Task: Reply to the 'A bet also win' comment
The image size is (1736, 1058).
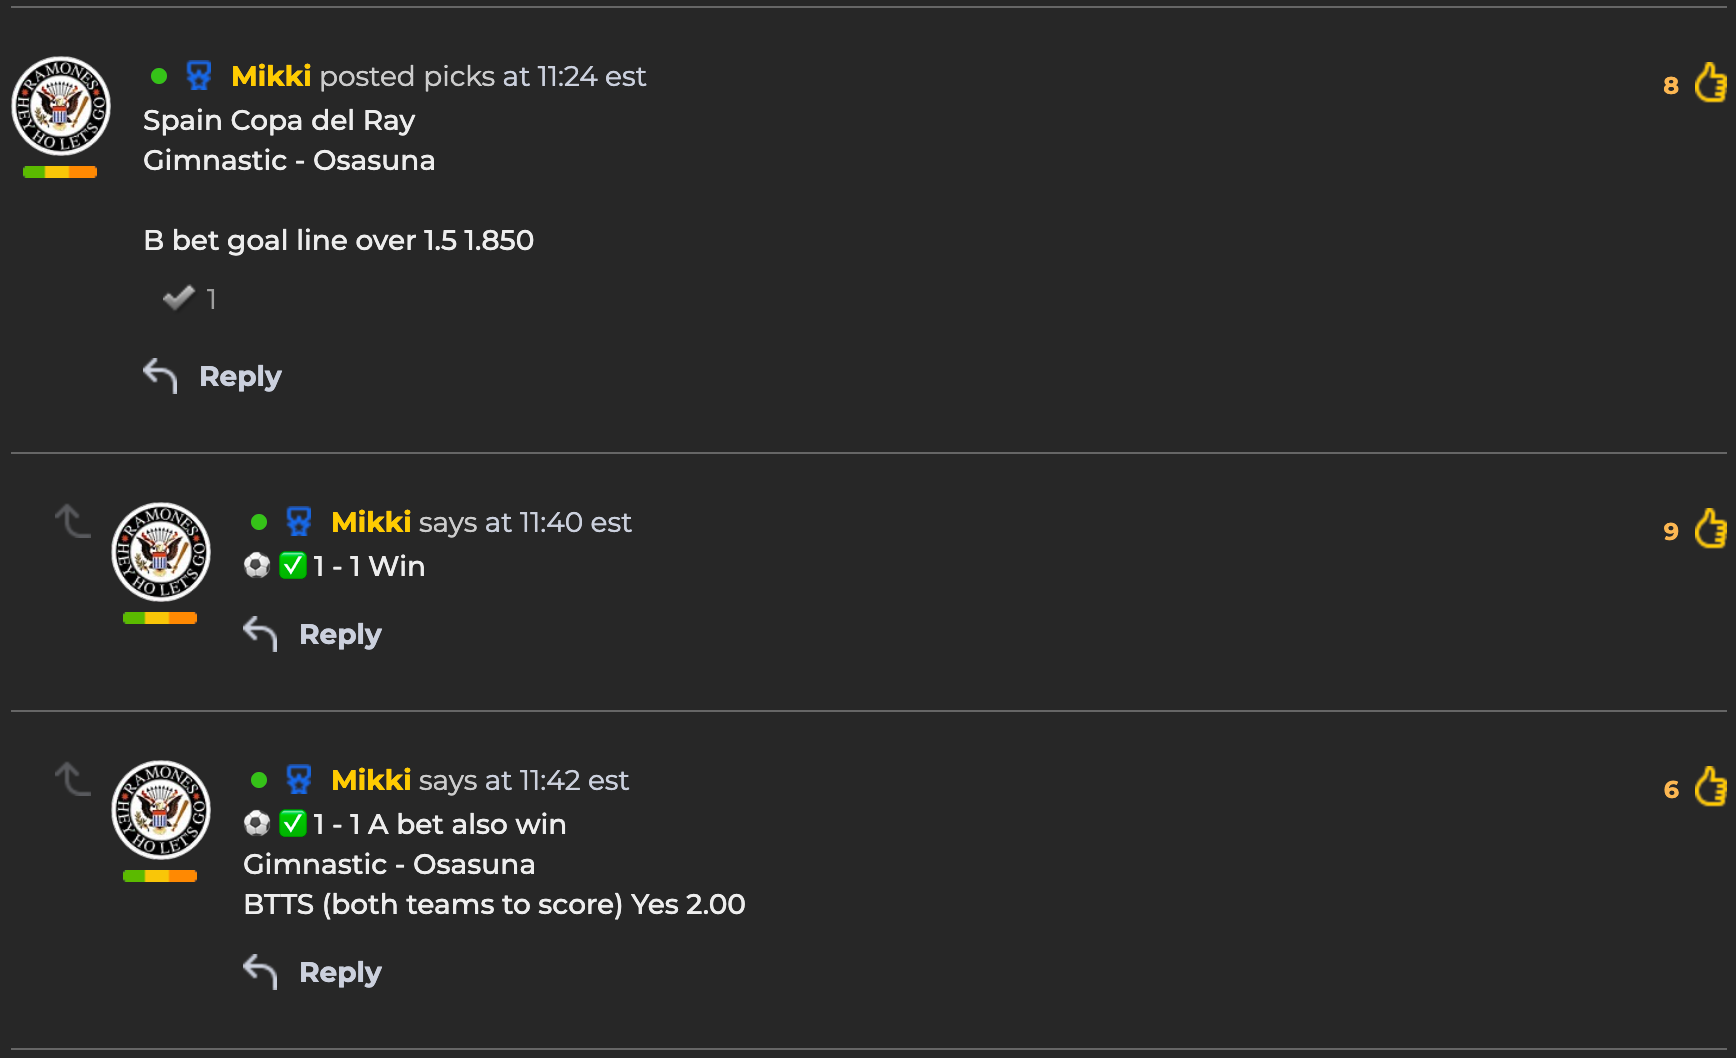Action: [313, 972]
